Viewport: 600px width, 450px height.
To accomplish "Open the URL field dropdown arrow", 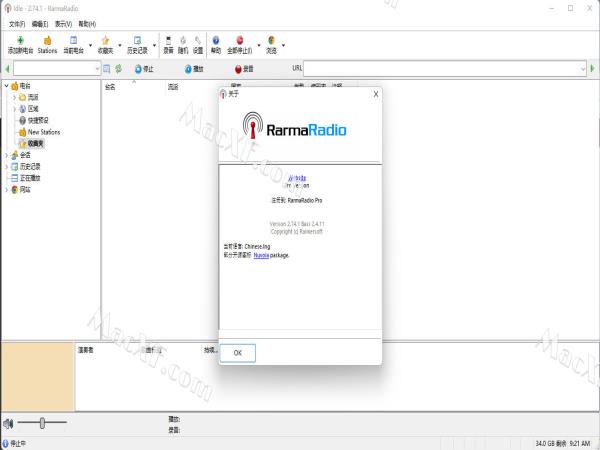I will coord(583,69).
